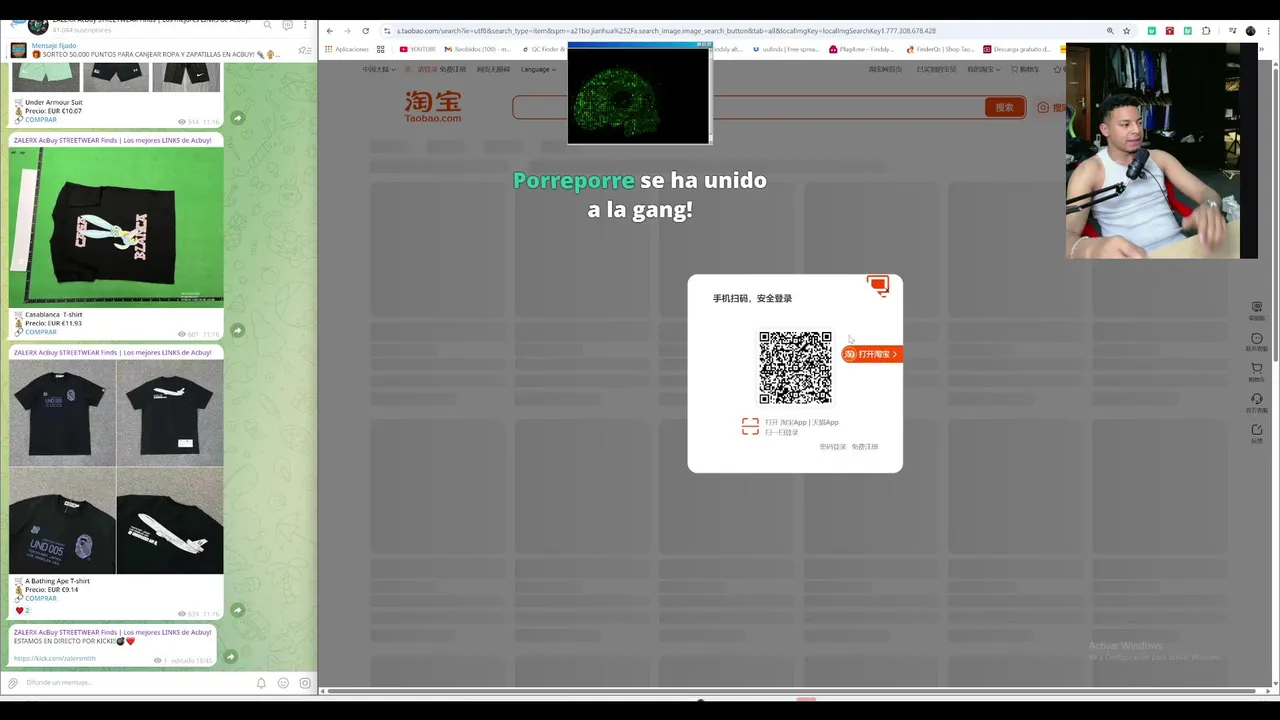
Task: Forward the A Bathing Ape T-shirt post
Action: click(x=237, y=610)
